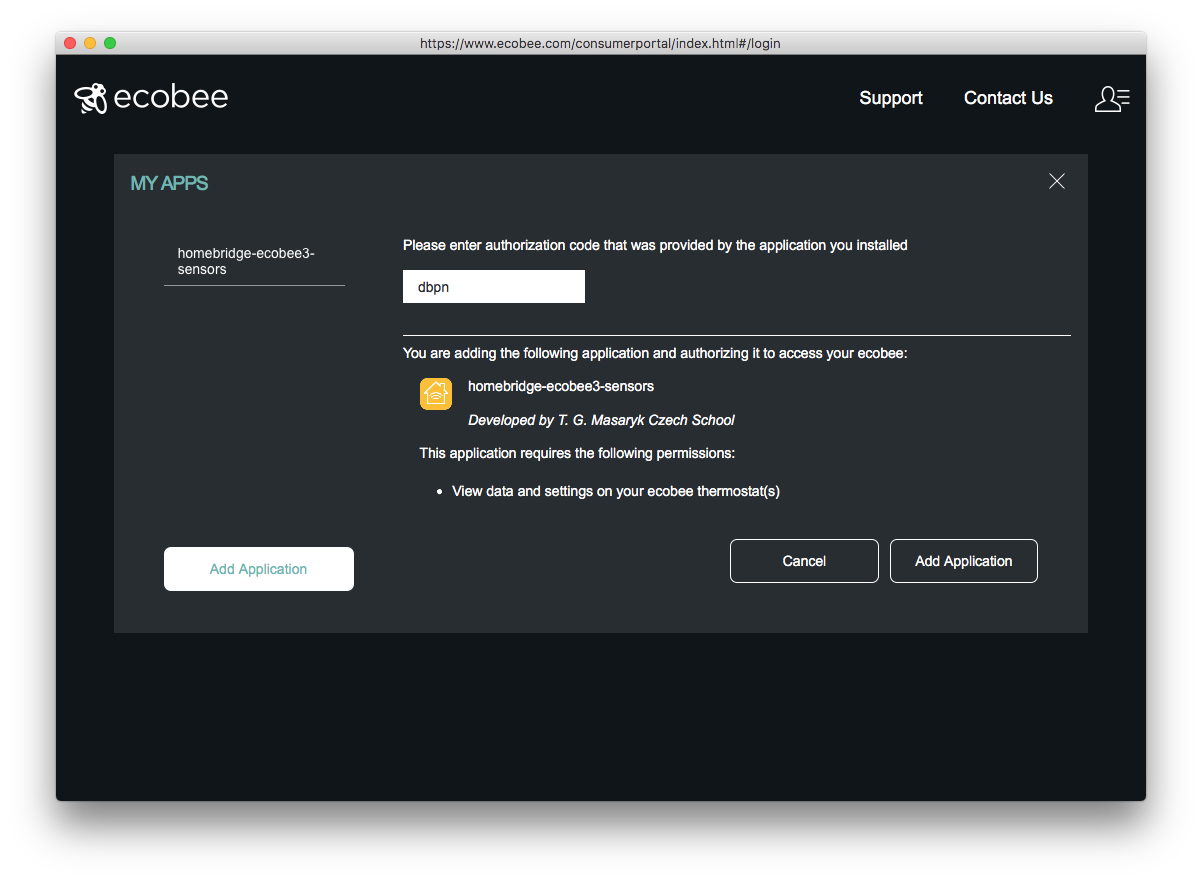Click the 'You are adding the following application' text
The image size is (1202, 881).
[x=655, y=353]
